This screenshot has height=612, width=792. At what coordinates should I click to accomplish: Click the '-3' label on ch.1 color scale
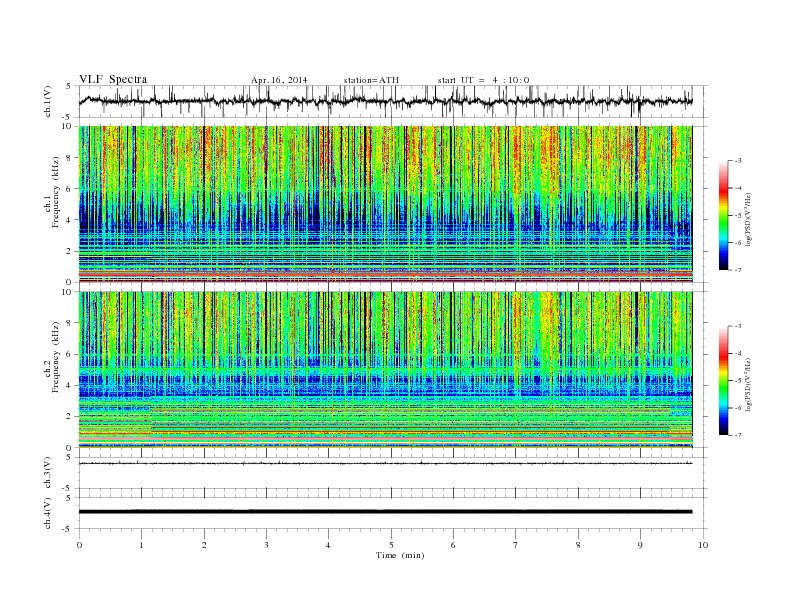click(x=738, y=161)
